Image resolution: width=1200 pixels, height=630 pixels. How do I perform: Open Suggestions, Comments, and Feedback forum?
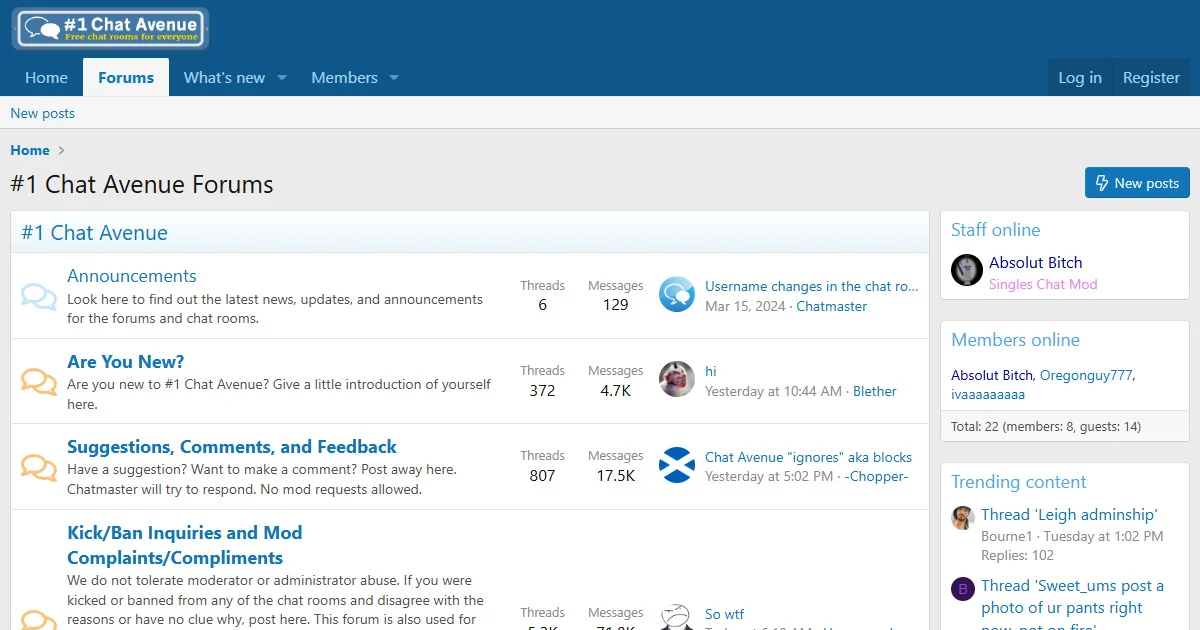pyautogui.click(x=232, y=447)
